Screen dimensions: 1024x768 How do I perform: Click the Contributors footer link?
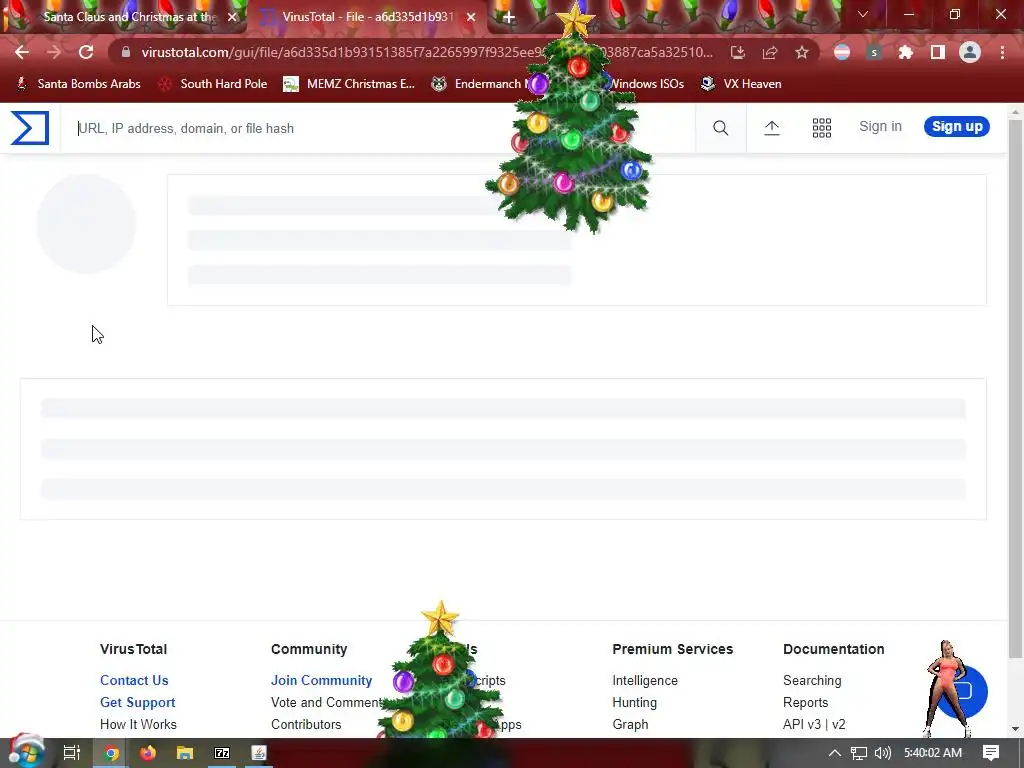pyautogui.click(x=306, y=724)
